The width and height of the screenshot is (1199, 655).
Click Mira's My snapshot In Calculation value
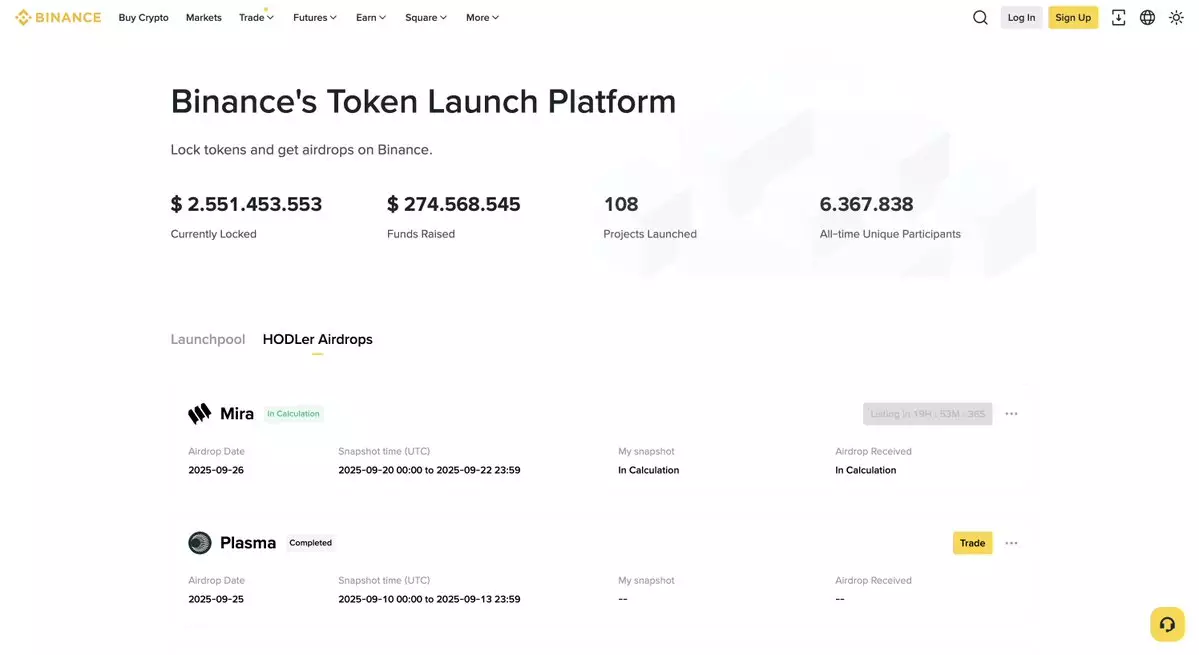click(x=648, y=470)
